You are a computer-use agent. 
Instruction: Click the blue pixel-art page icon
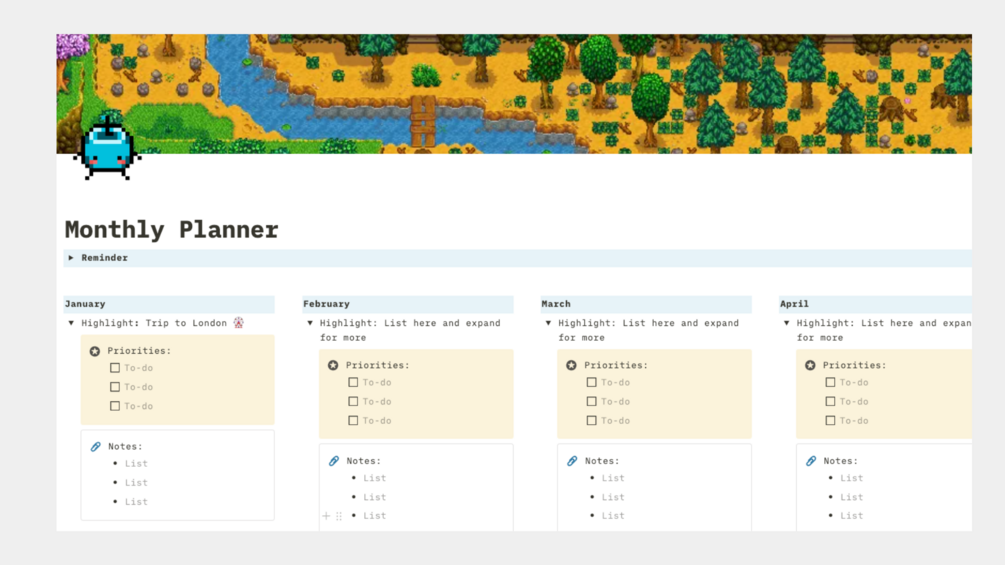107,149
